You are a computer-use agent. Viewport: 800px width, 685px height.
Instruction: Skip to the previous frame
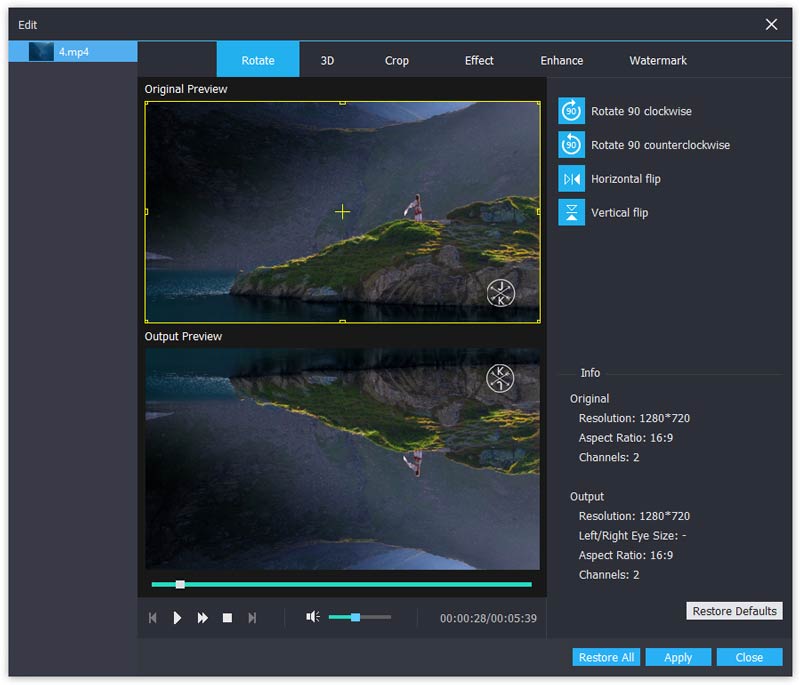[x=153, y=618]
